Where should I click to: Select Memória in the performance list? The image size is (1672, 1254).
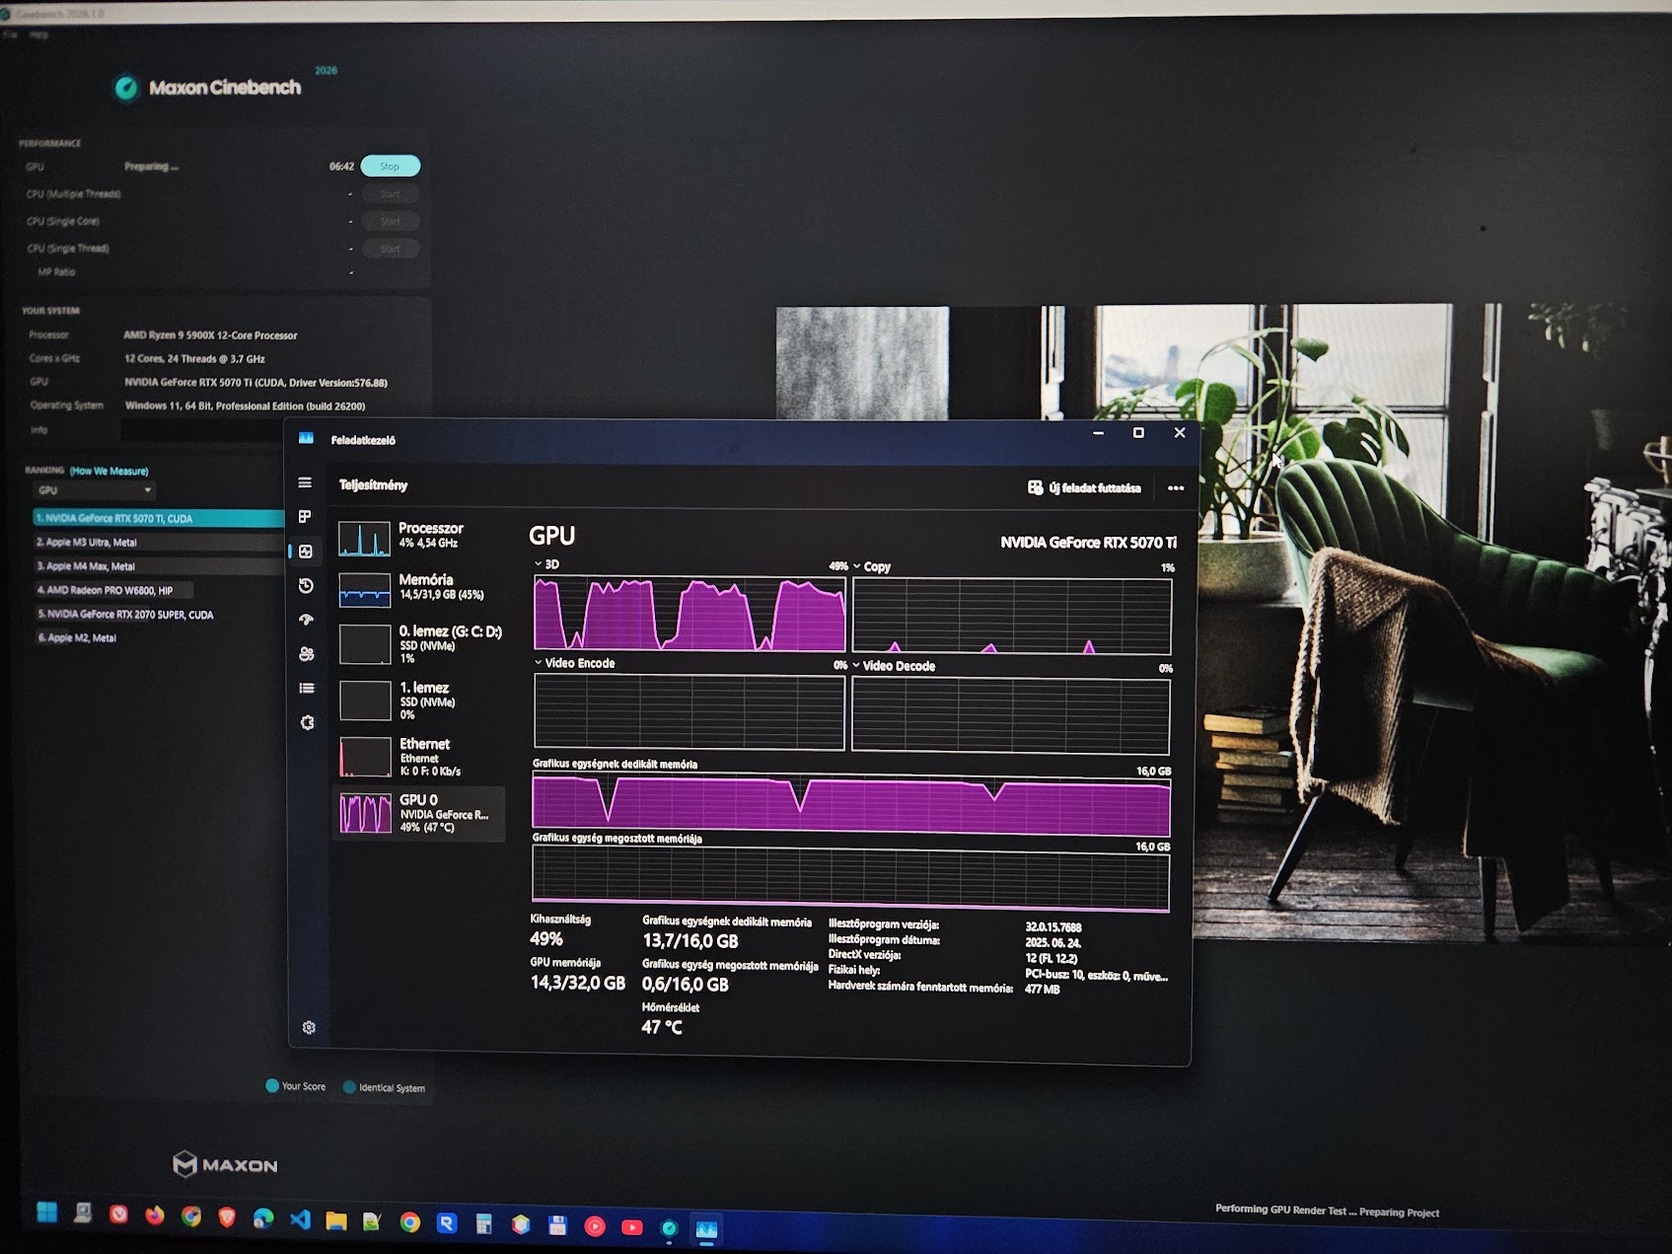[420, 589]
